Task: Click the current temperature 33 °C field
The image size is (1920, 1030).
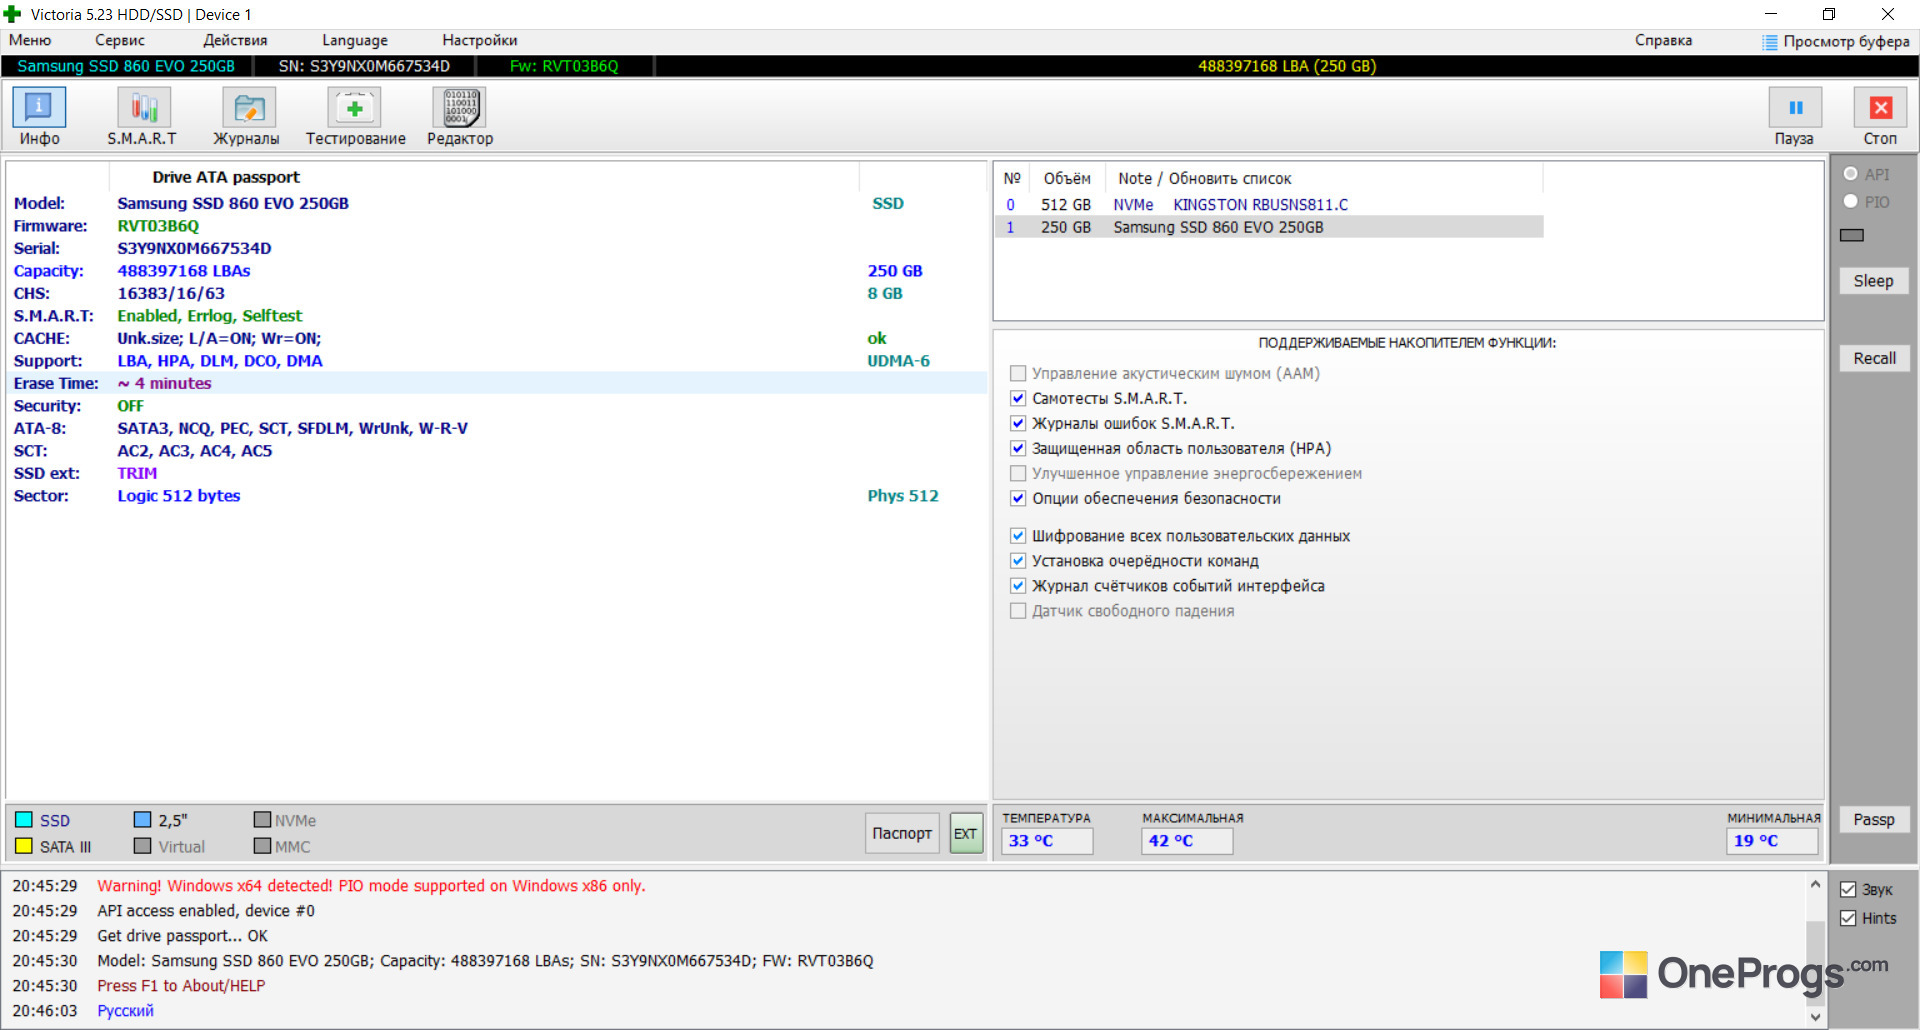Action: click(x=1047, y=841)
